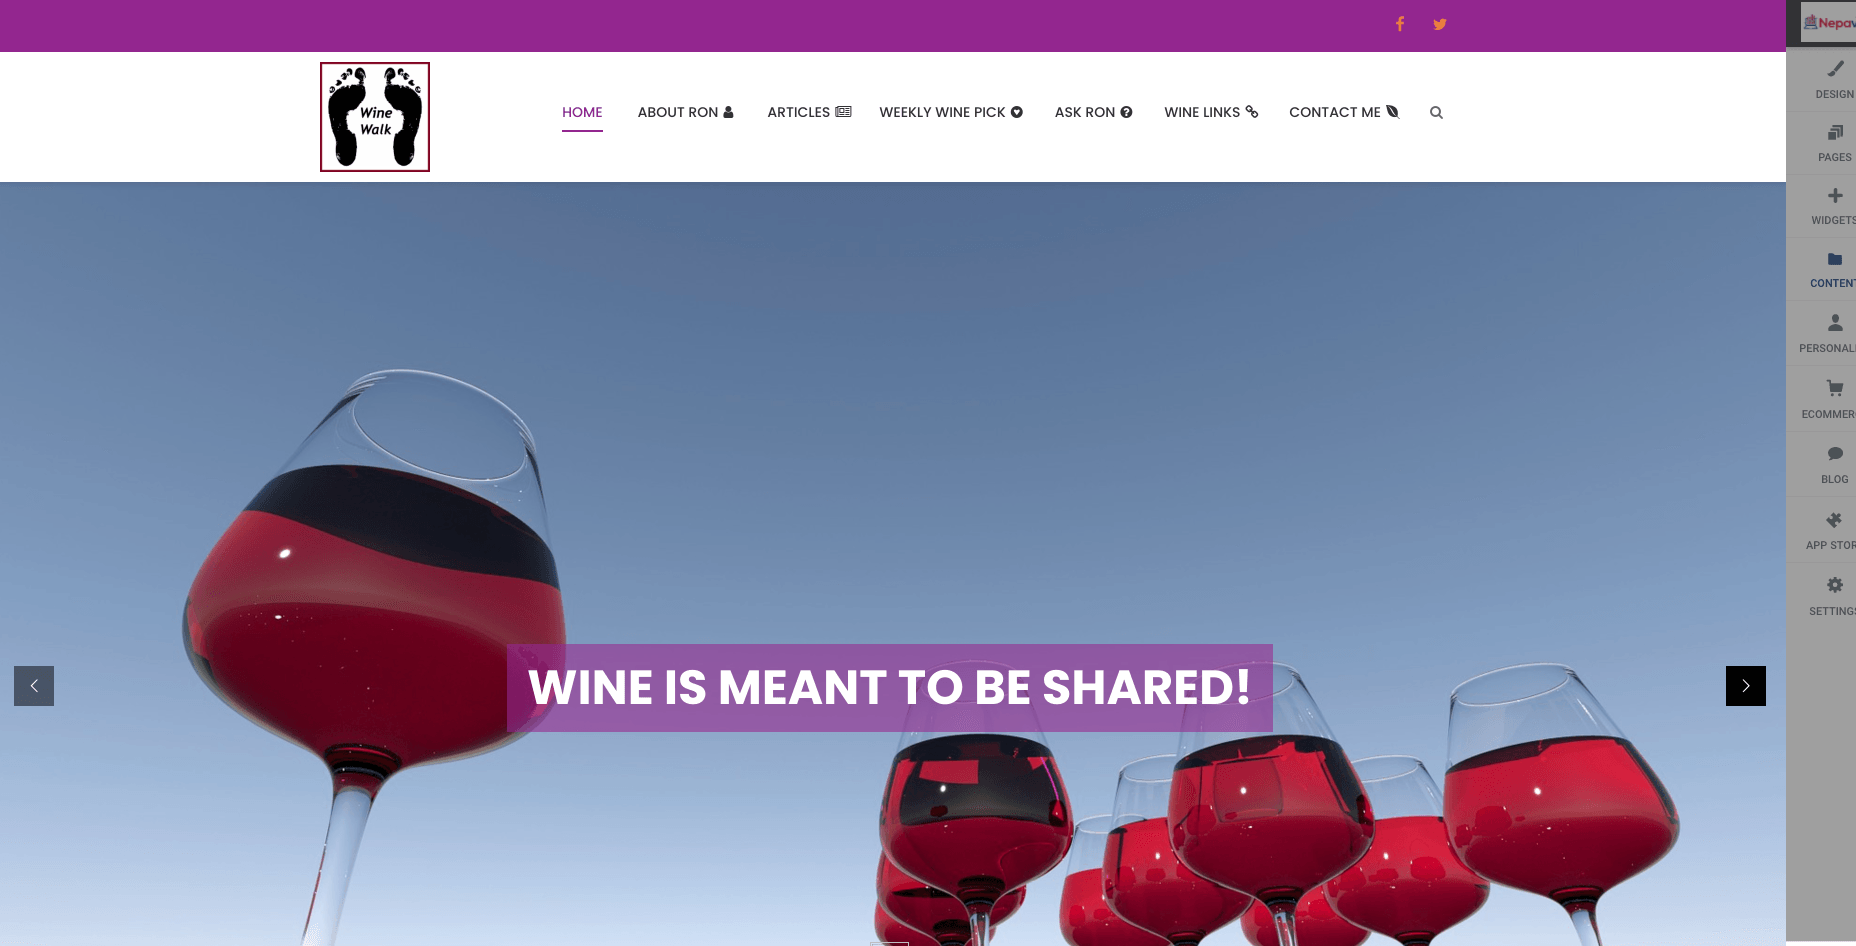
Task: Select the Home menu item
Action: click(x=582, y=112)
